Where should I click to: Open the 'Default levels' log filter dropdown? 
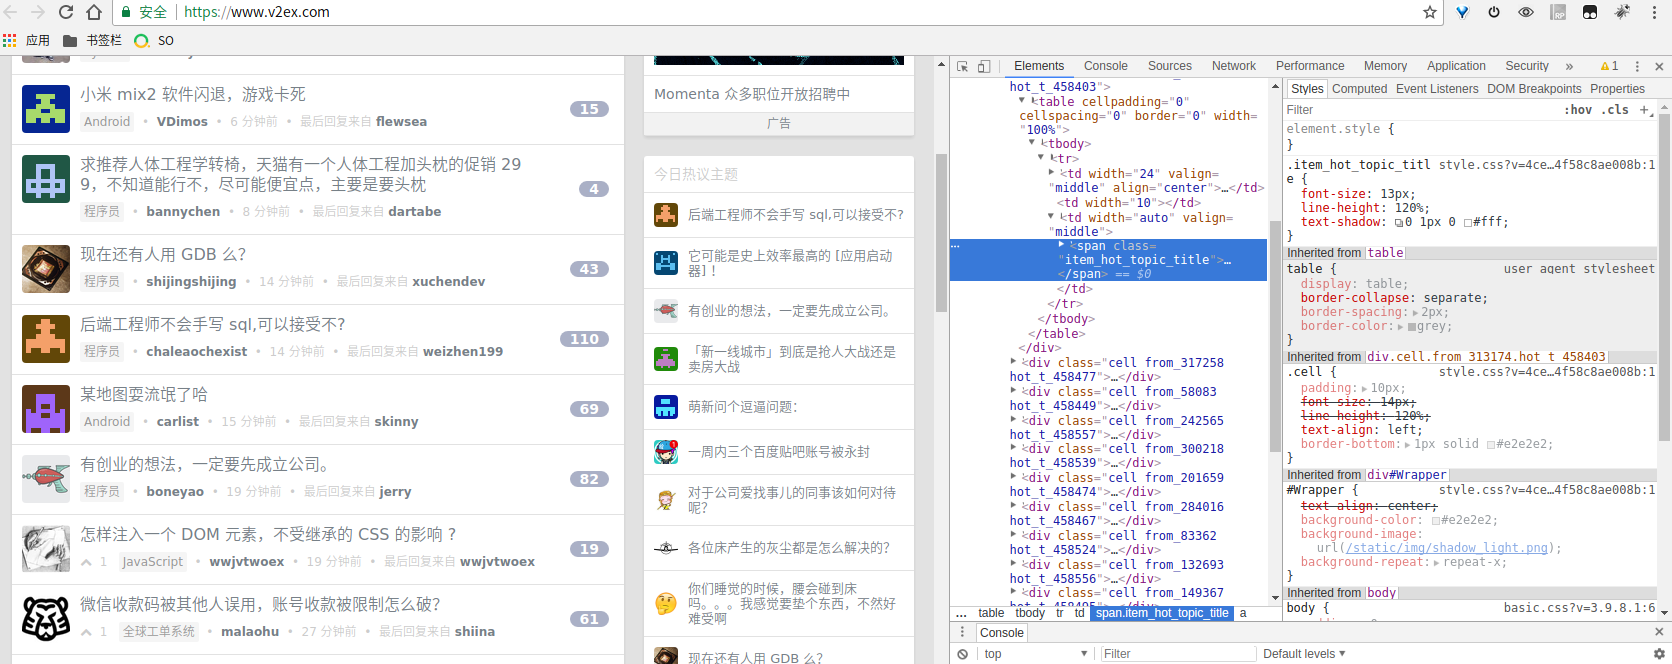(1304, 654)
